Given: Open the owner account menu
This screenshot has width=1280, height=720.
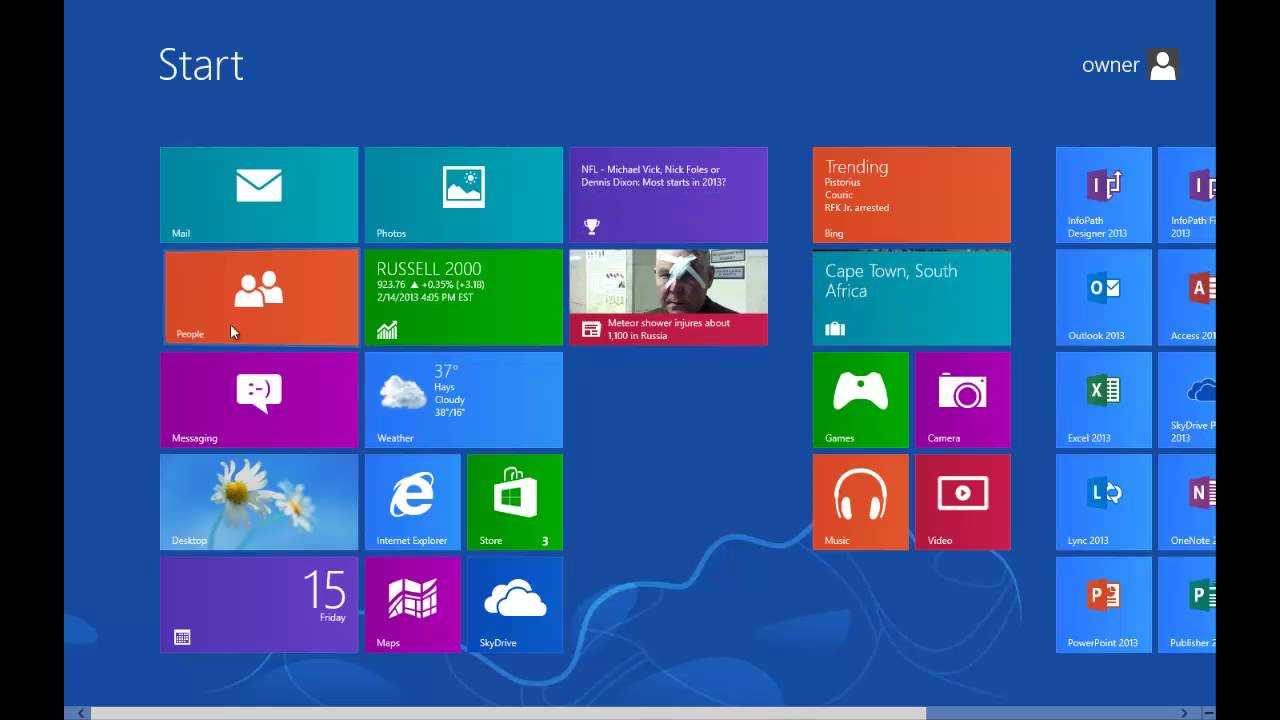Looking at the screenshot, I should click(1130, 65).
